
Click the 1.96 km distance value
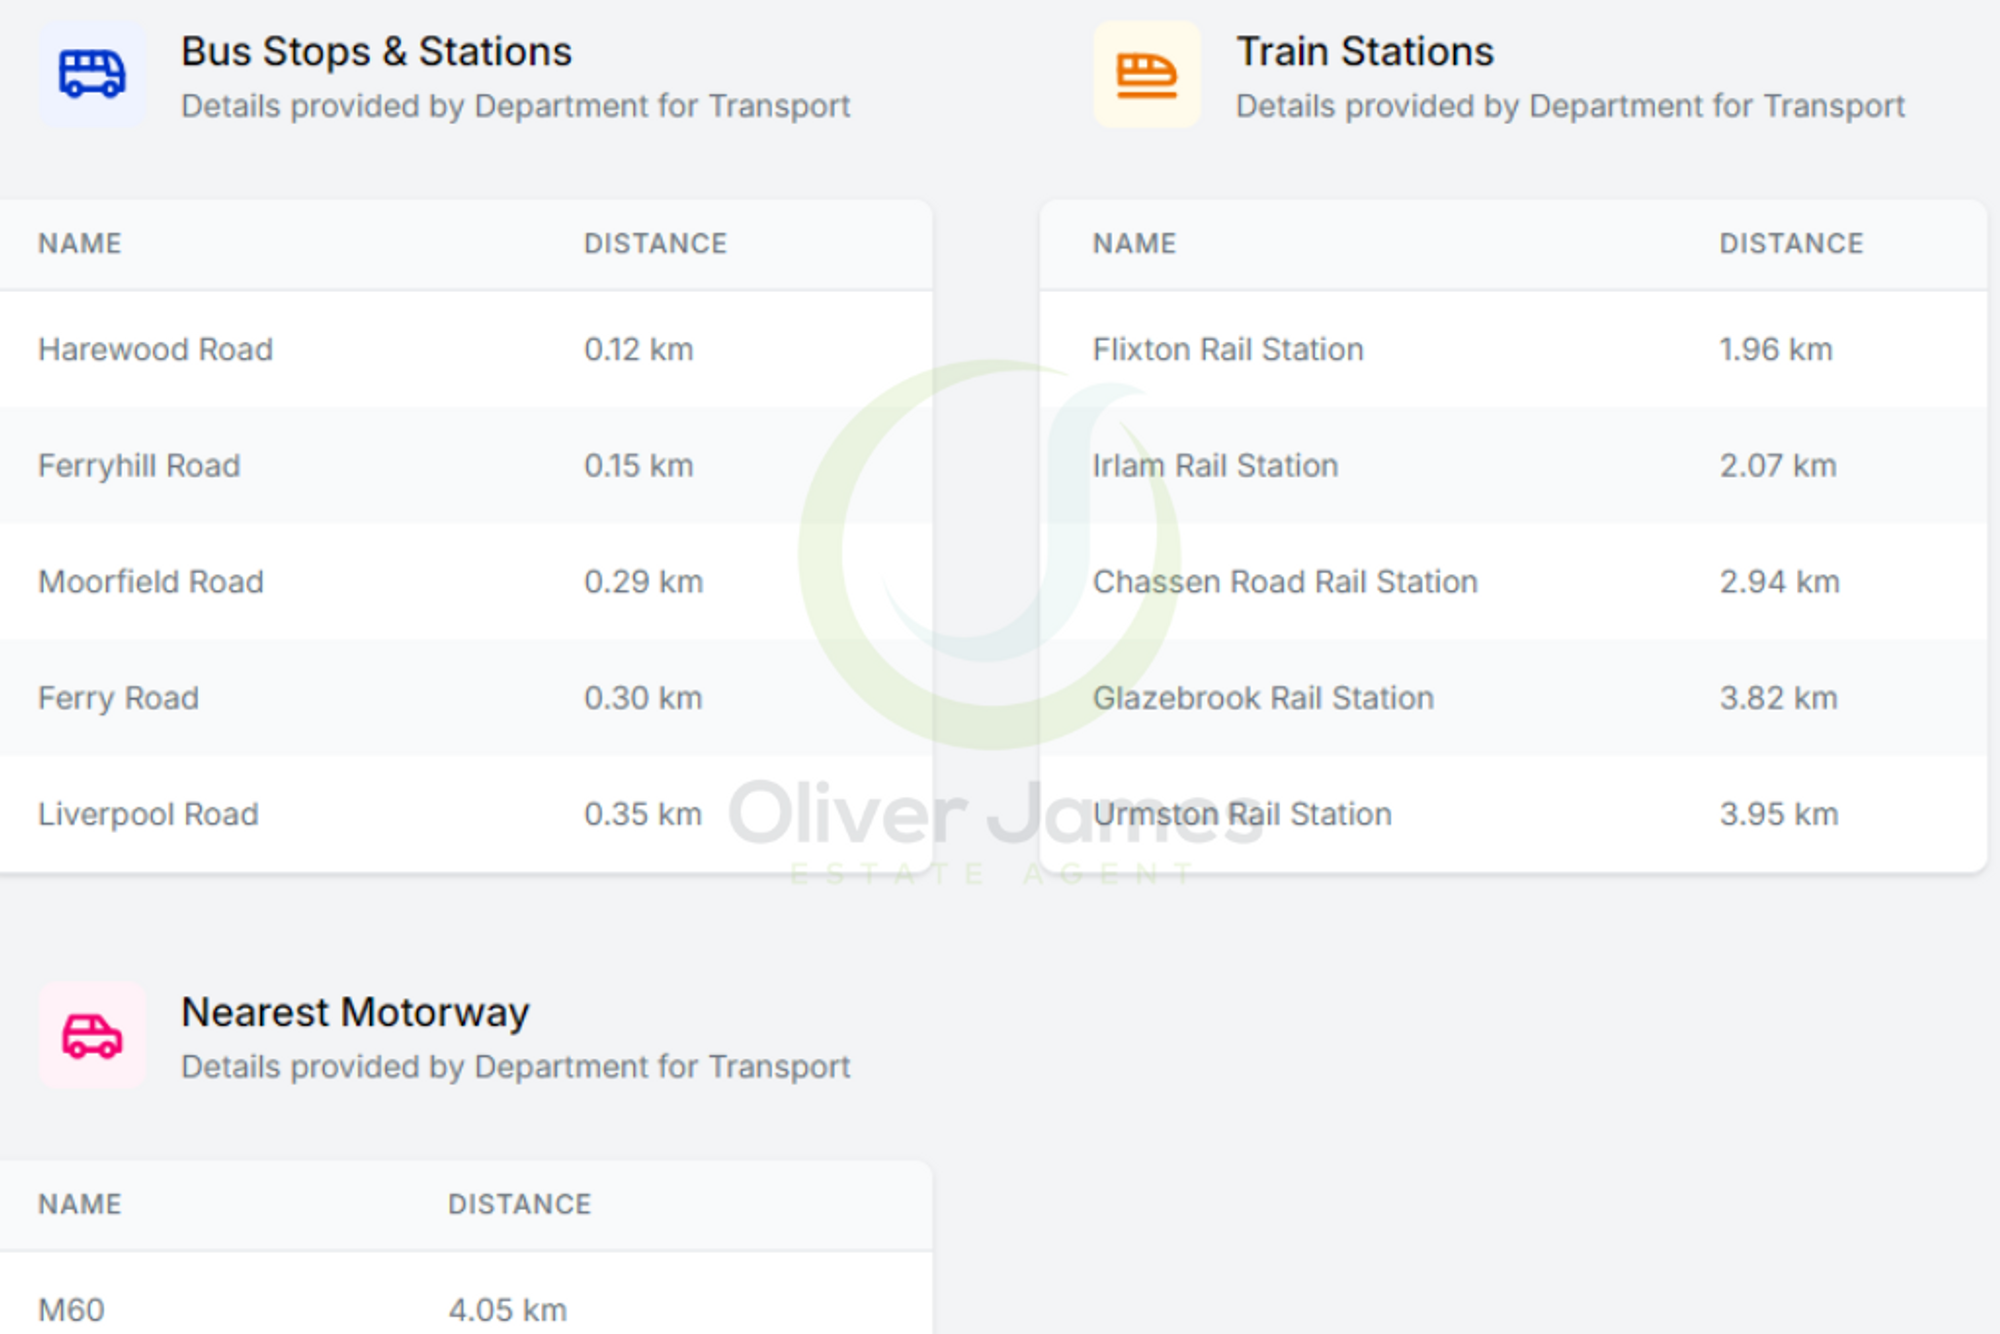[1776, 349]
